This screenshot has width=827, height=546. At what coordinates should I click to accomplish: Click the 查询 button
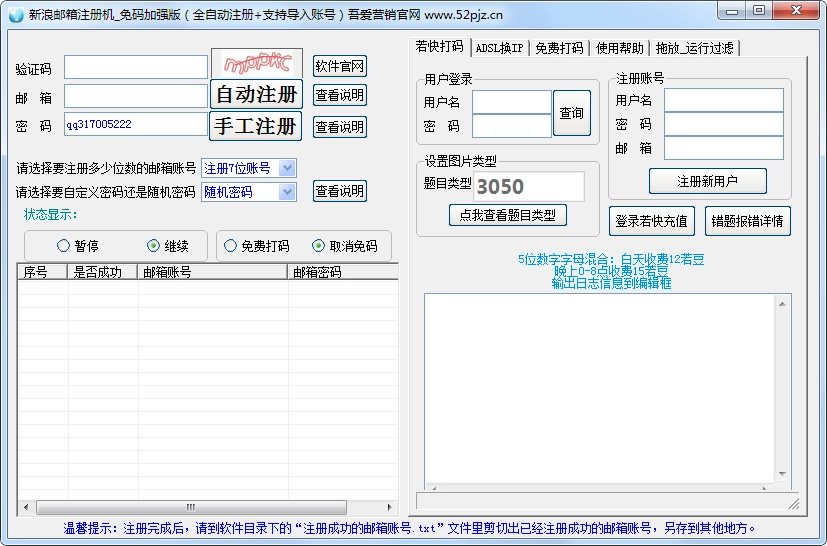572,112
